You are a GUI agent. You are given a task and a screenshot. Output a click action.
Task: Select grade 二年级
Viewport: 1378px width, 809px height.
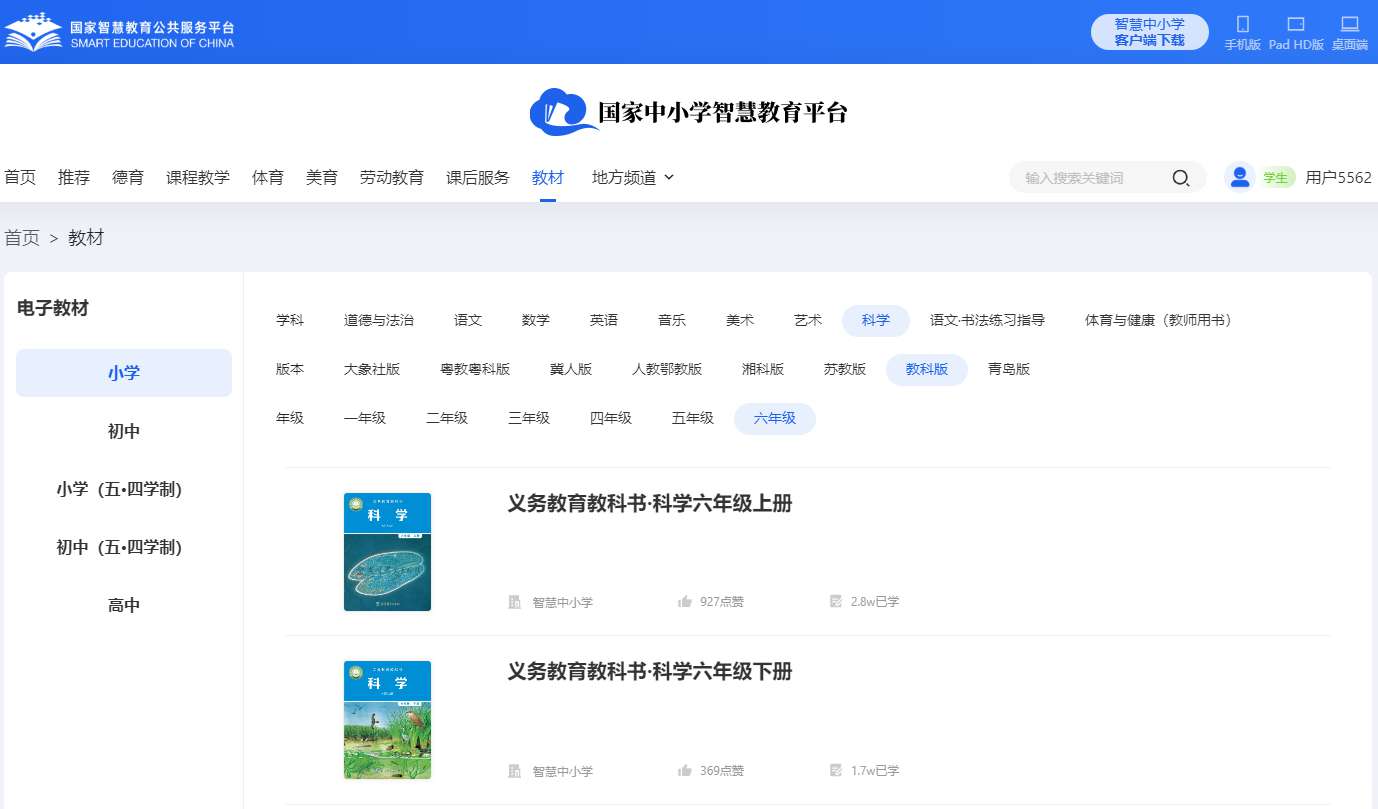(447, 419)
